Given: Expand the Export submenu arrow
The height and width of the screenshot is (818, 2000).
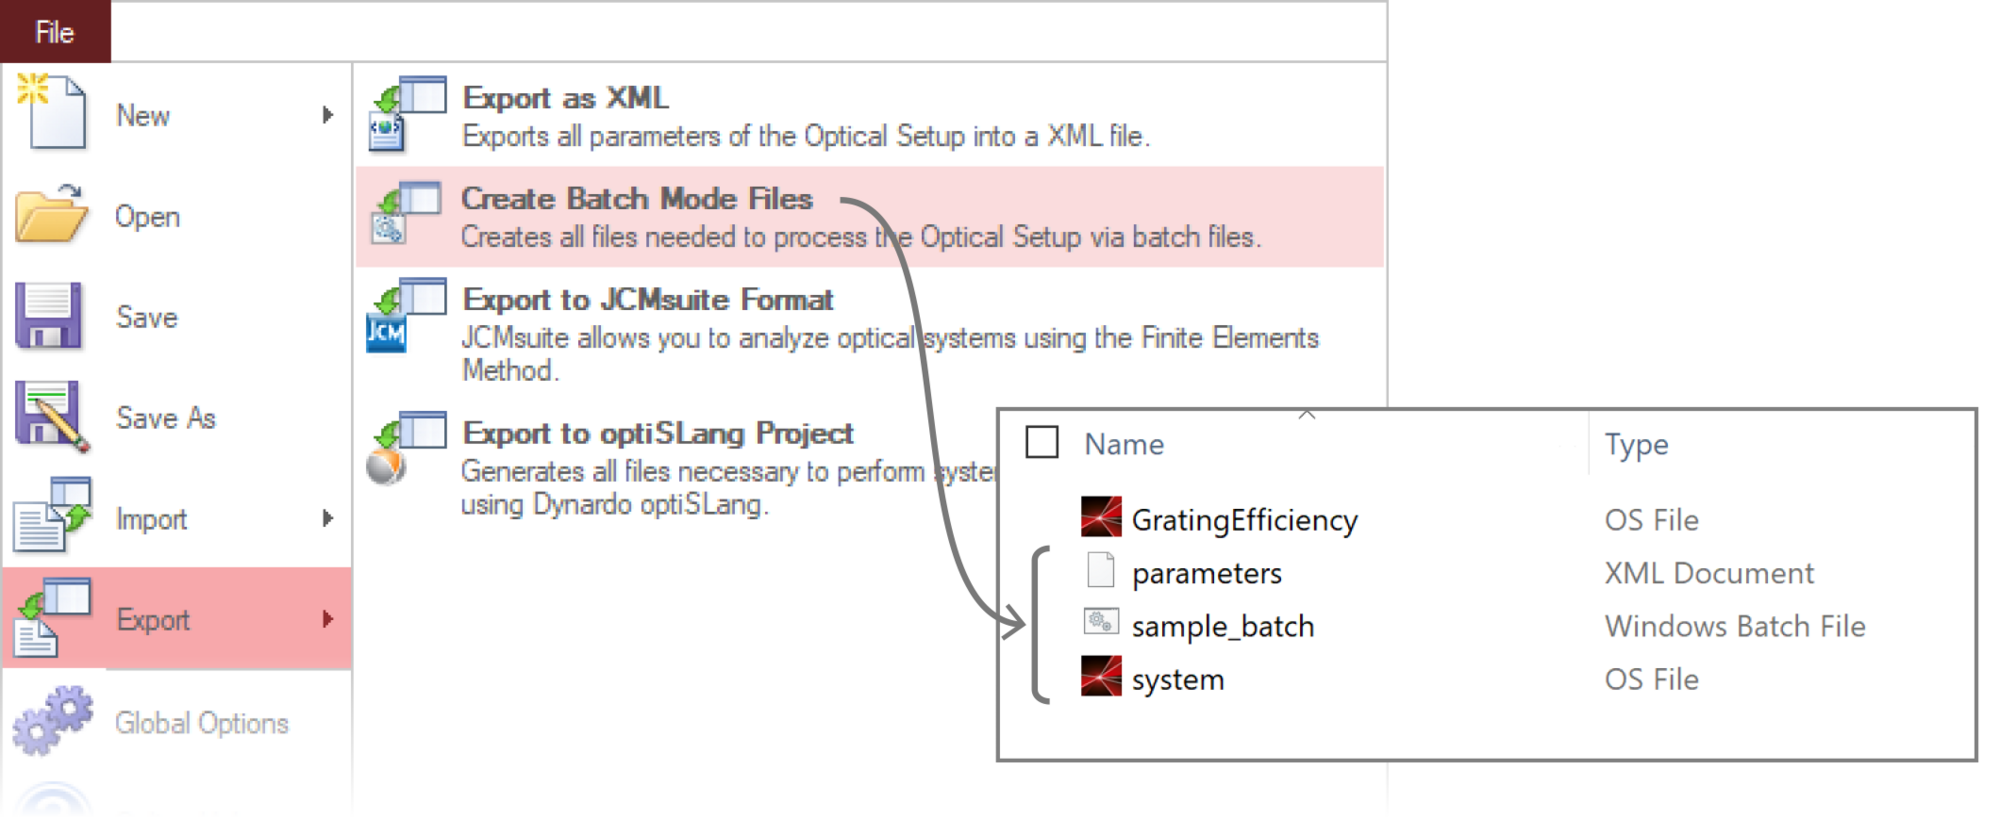Looking at the screenshot, I should [327, 619].
